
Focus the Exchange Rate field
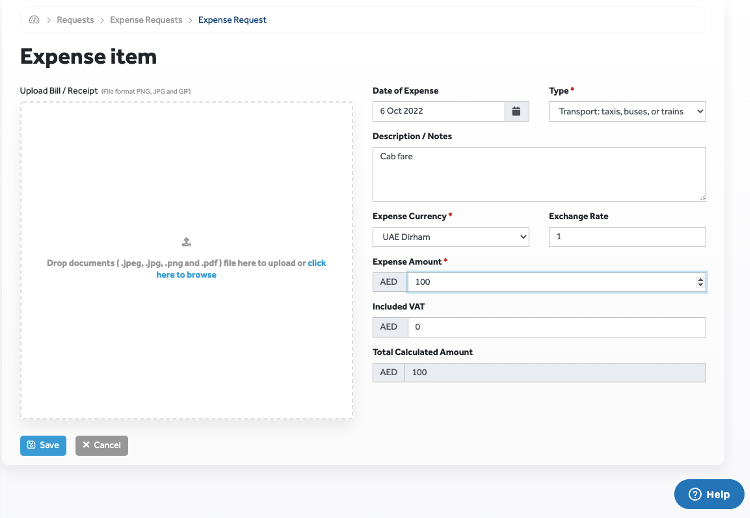(x=627, y=237)
